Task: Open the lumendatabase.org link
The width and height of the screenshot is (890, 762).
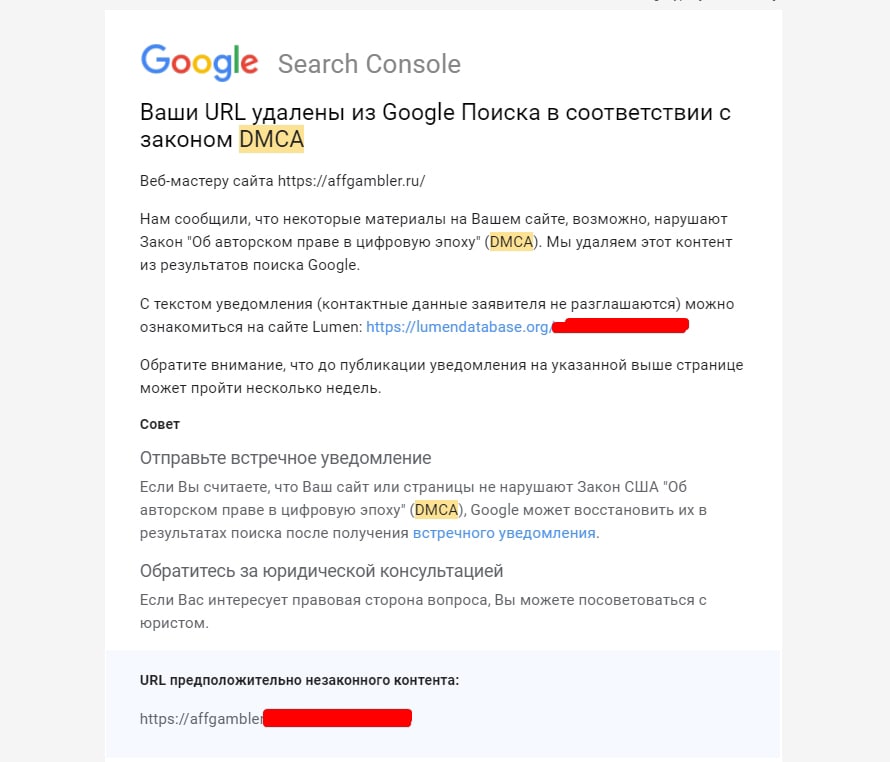Action: pyautogui.click(x=458, y=327)
